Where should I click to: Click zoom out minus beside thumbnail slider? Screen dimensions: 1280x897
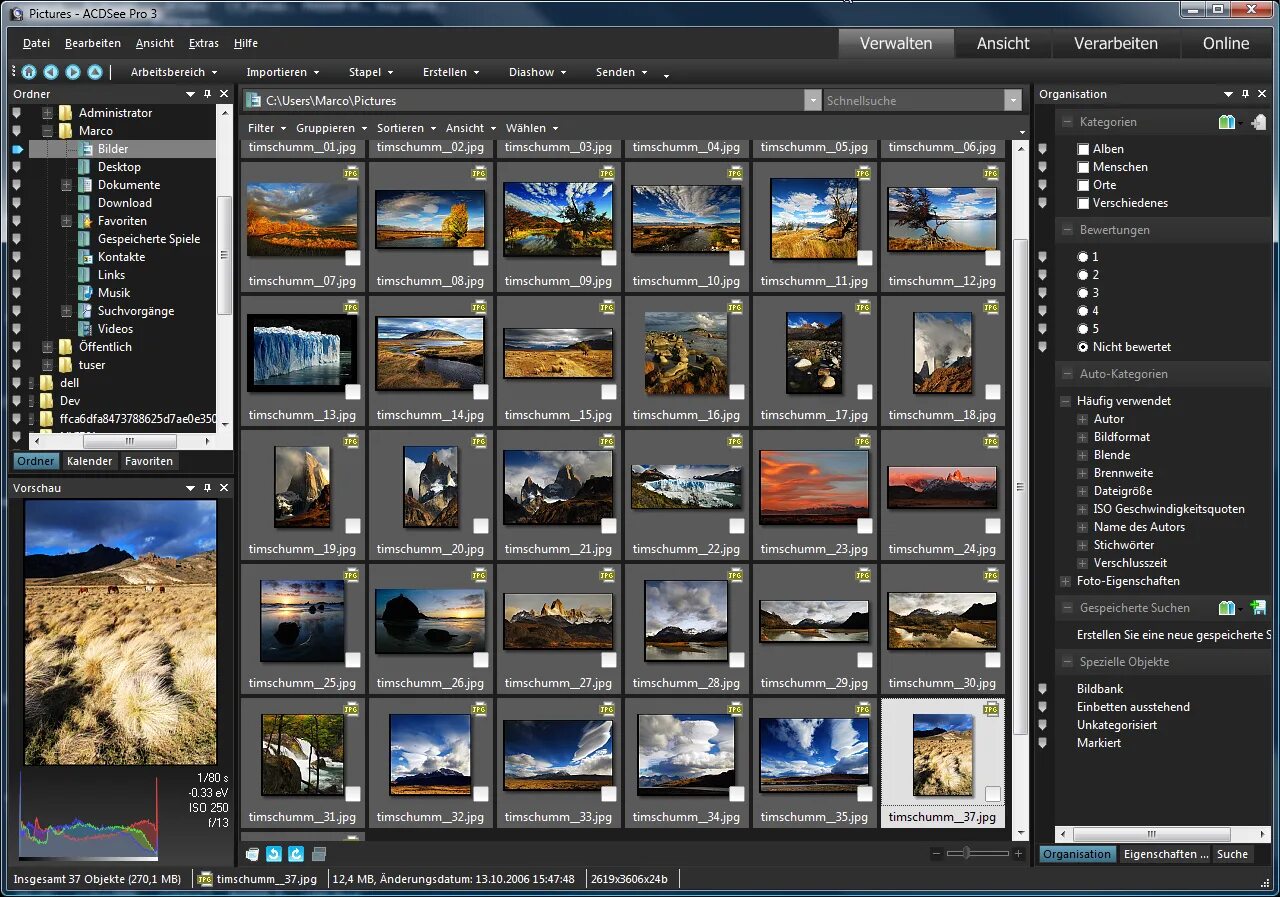coord(936,854)
